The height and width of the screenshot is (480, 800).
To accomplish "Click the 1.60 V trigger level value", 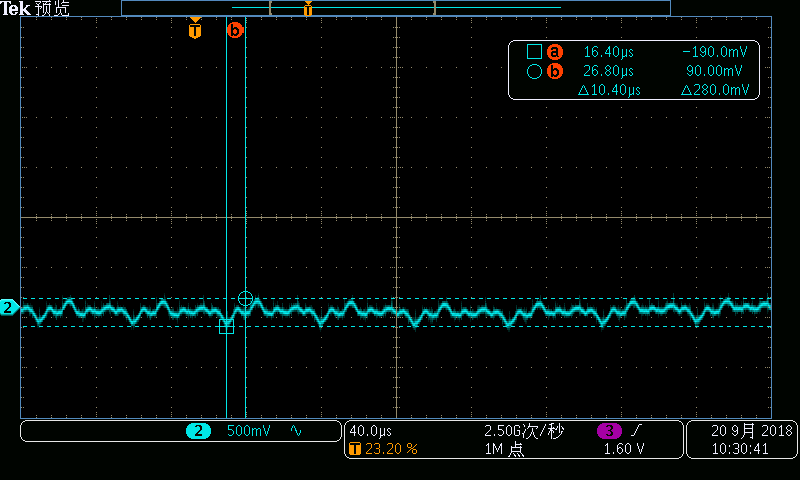I will (x=623, y=449).
